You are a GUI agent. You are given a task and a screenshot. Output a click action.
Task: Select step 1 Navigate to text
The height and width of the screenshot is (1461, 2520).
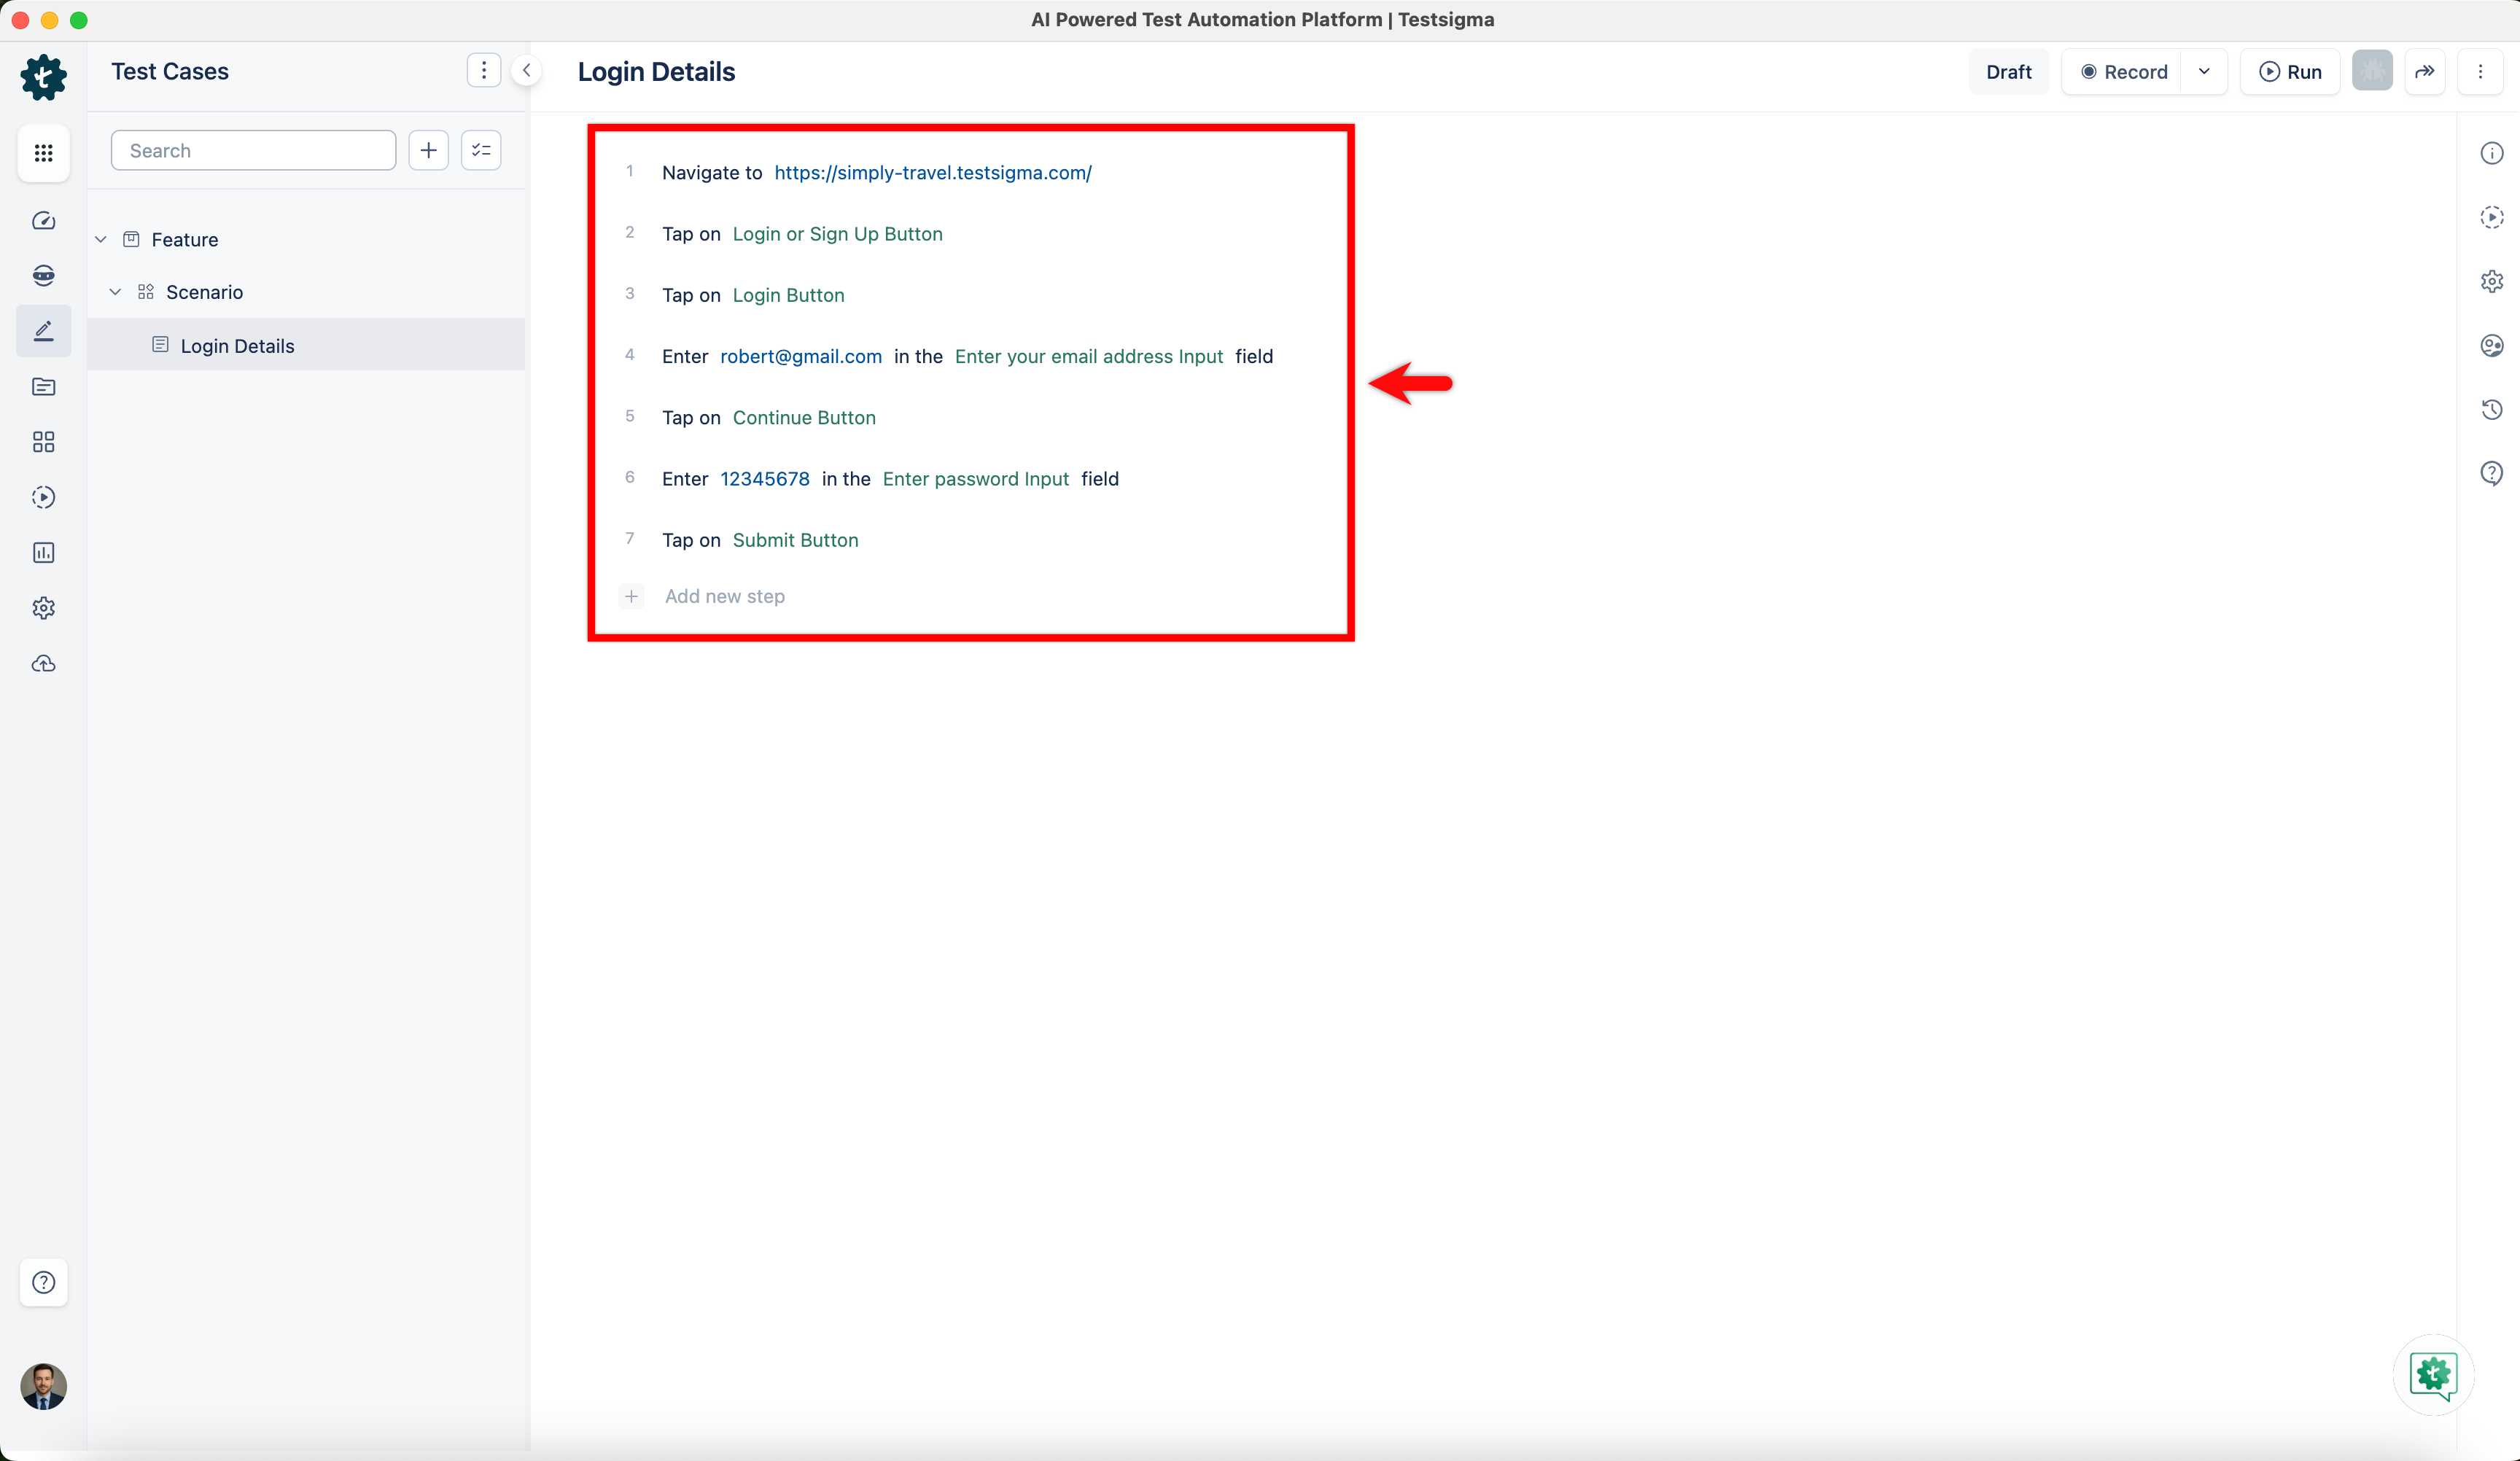click(x=712, y=172)
